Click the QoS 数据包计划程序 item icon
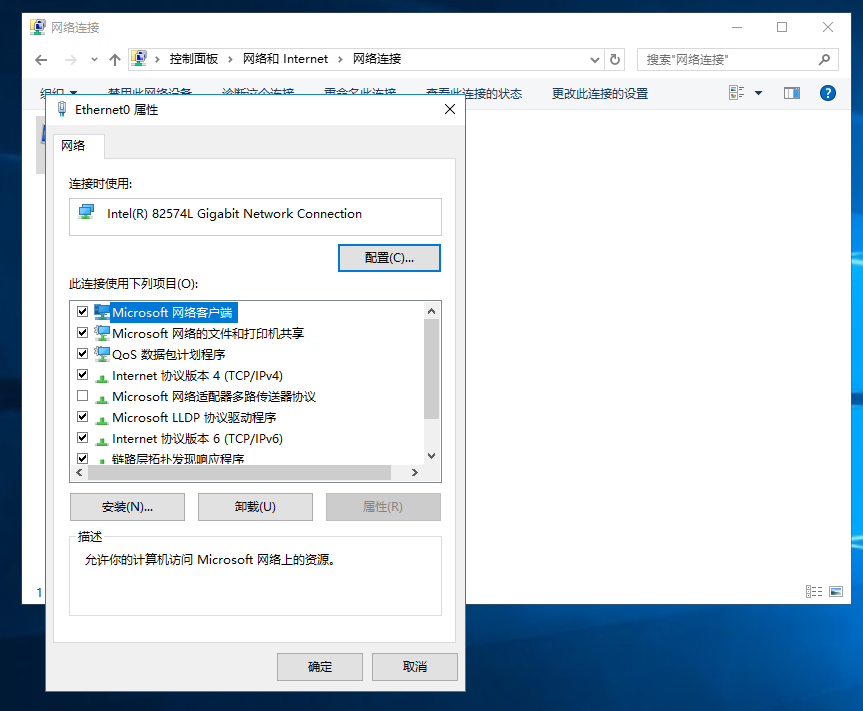Image resolution: width=863 pixels, height=711 pixels. (x=102, y=354)
